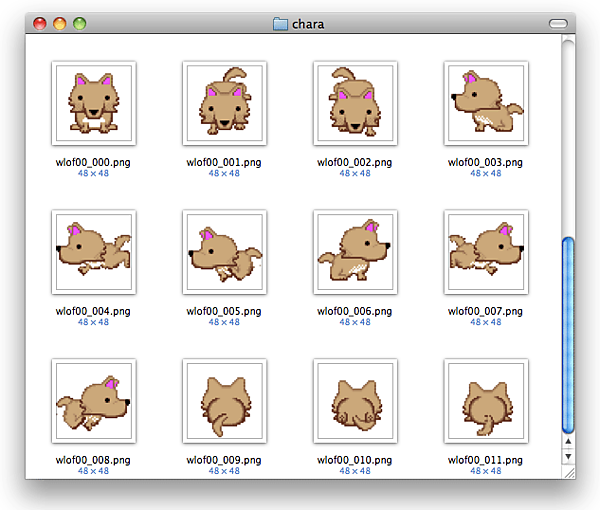Pick the wlof00_010.png back-view thumbnail
Viewport: 600px width, 510px height.
pyautogui.click(x=355, y=401)
